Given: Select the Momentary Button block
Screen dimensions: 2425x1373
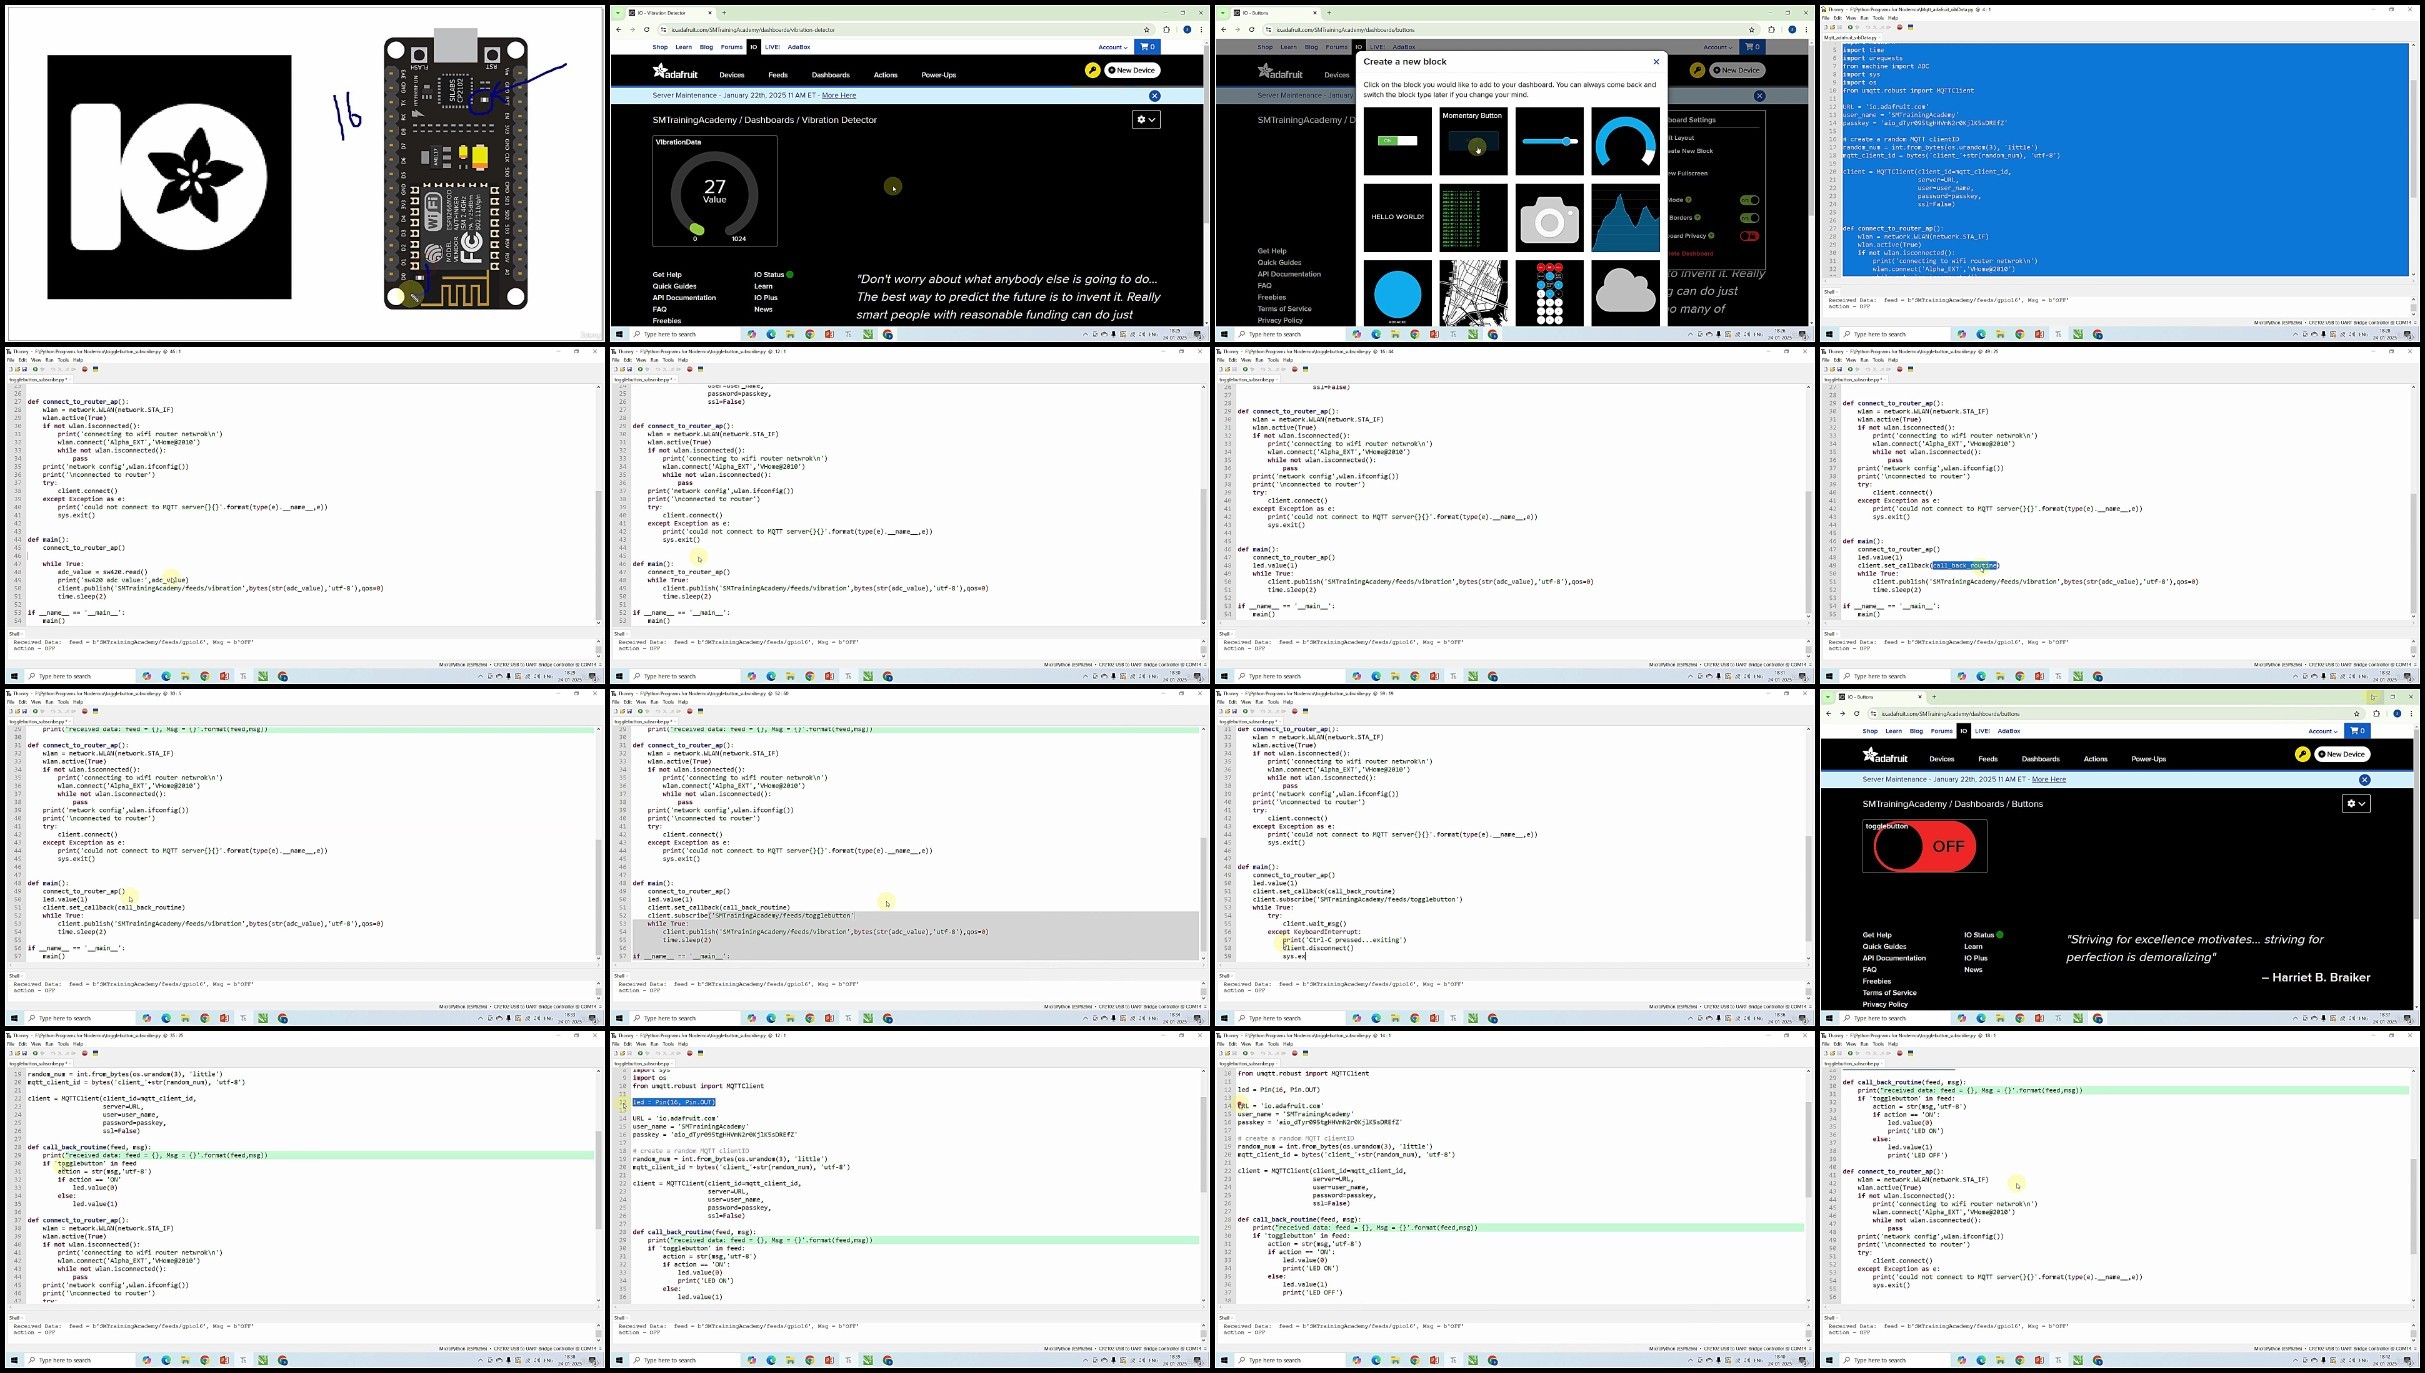Looking at the screenshot, I should (1473, 142).
